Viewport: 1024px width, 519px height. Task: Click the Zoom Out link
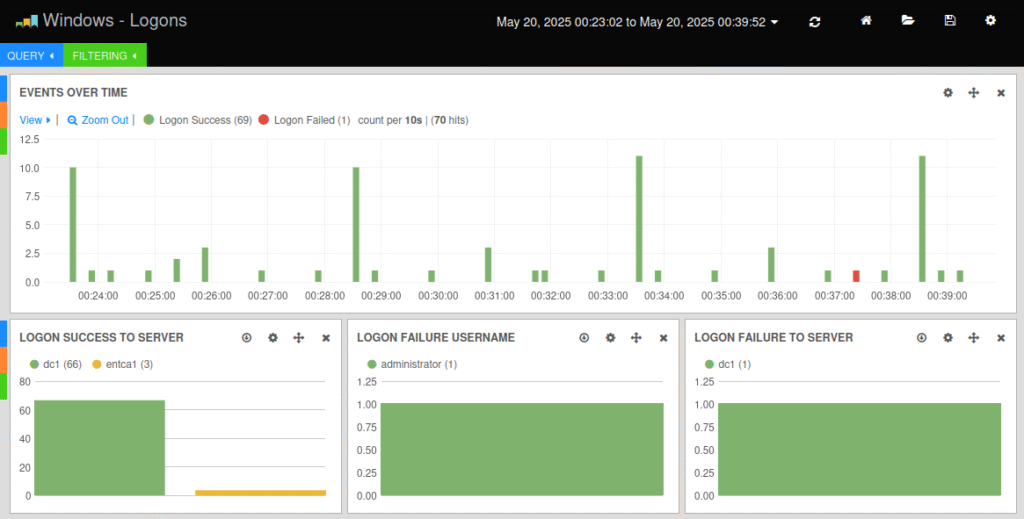pos(98,120)
